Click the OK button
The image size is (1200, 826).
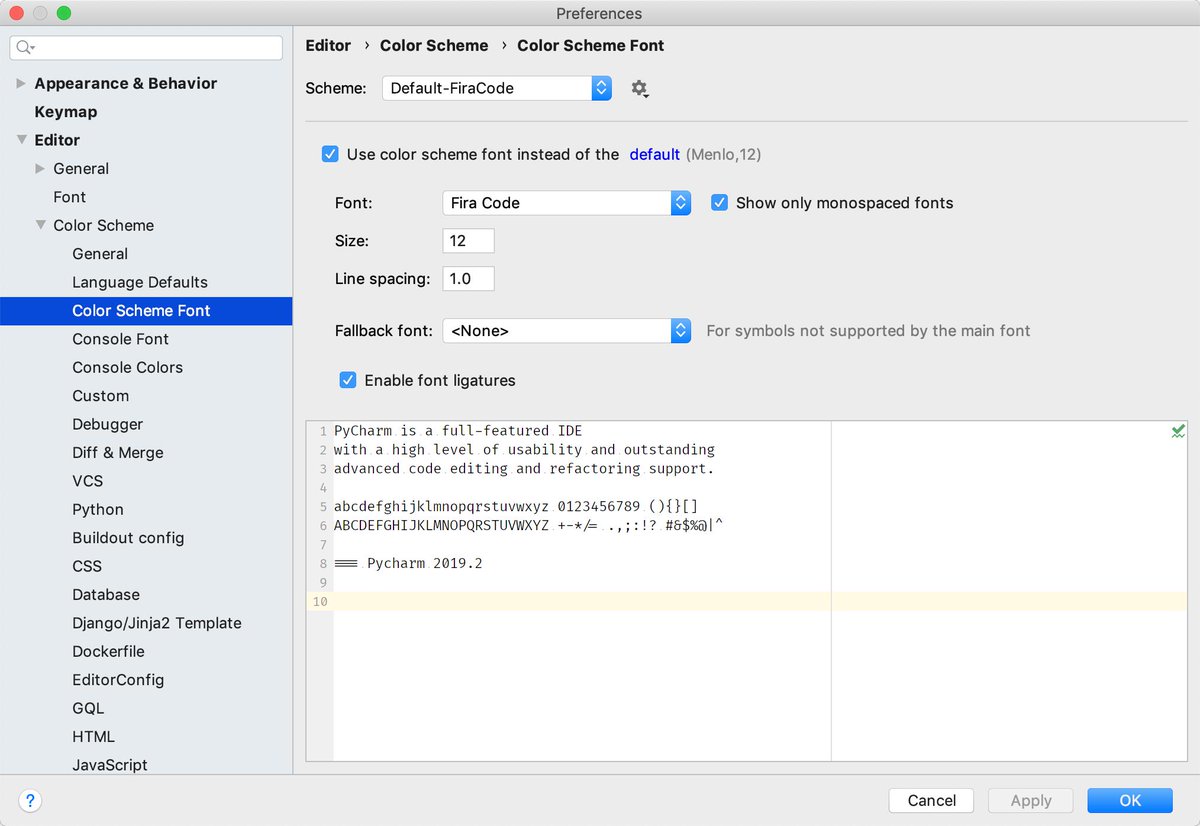pyautogui.click(x=1130, y=800)
